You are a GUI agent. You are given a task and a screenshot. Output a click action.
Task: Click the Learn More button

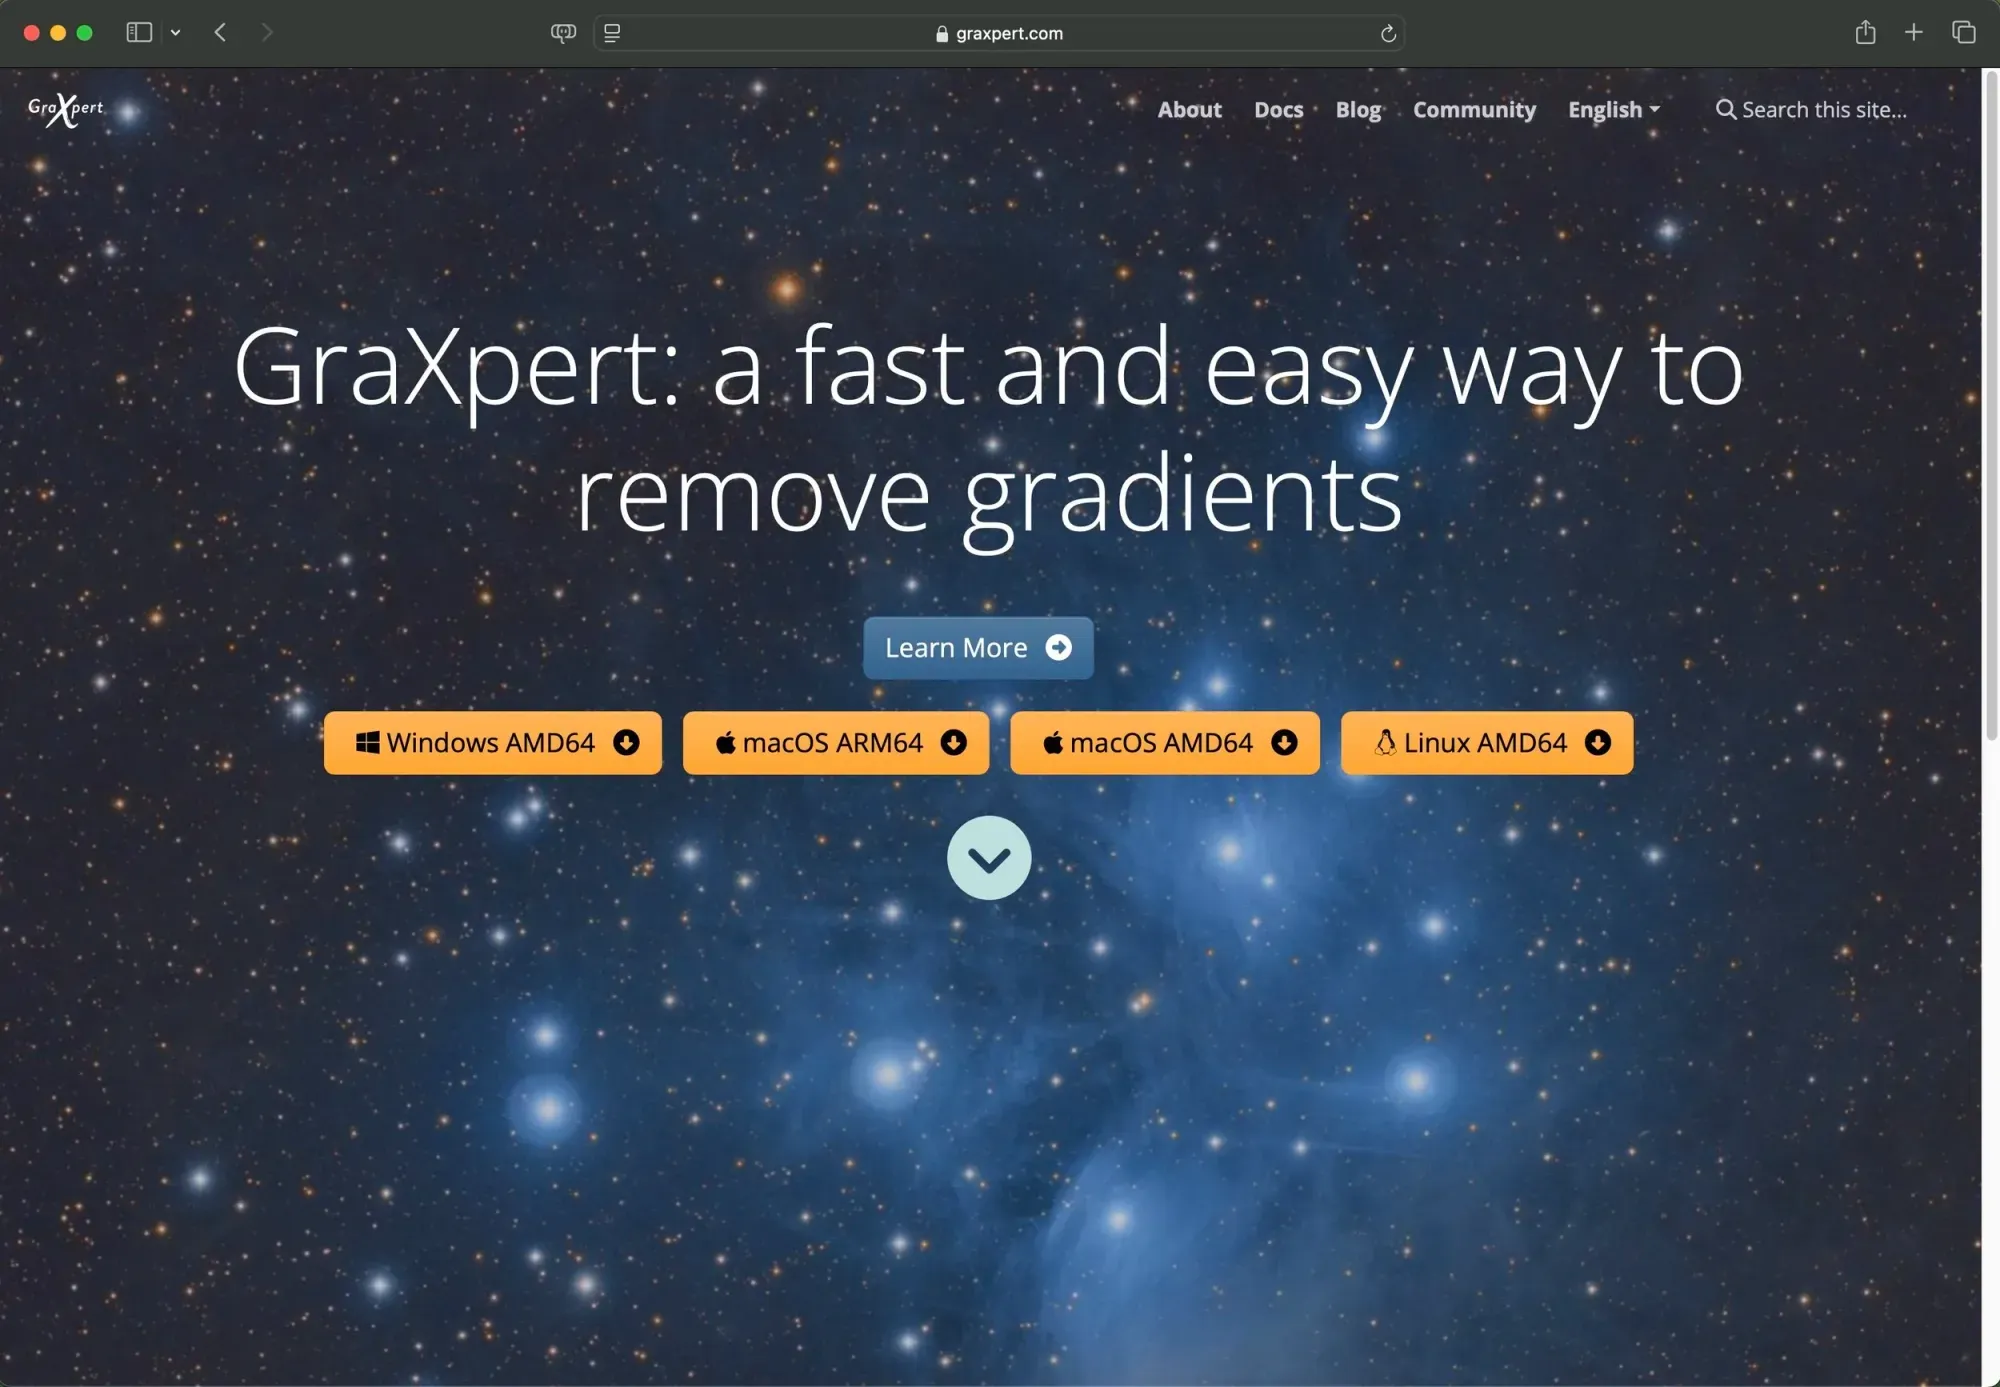click(977, 648)
